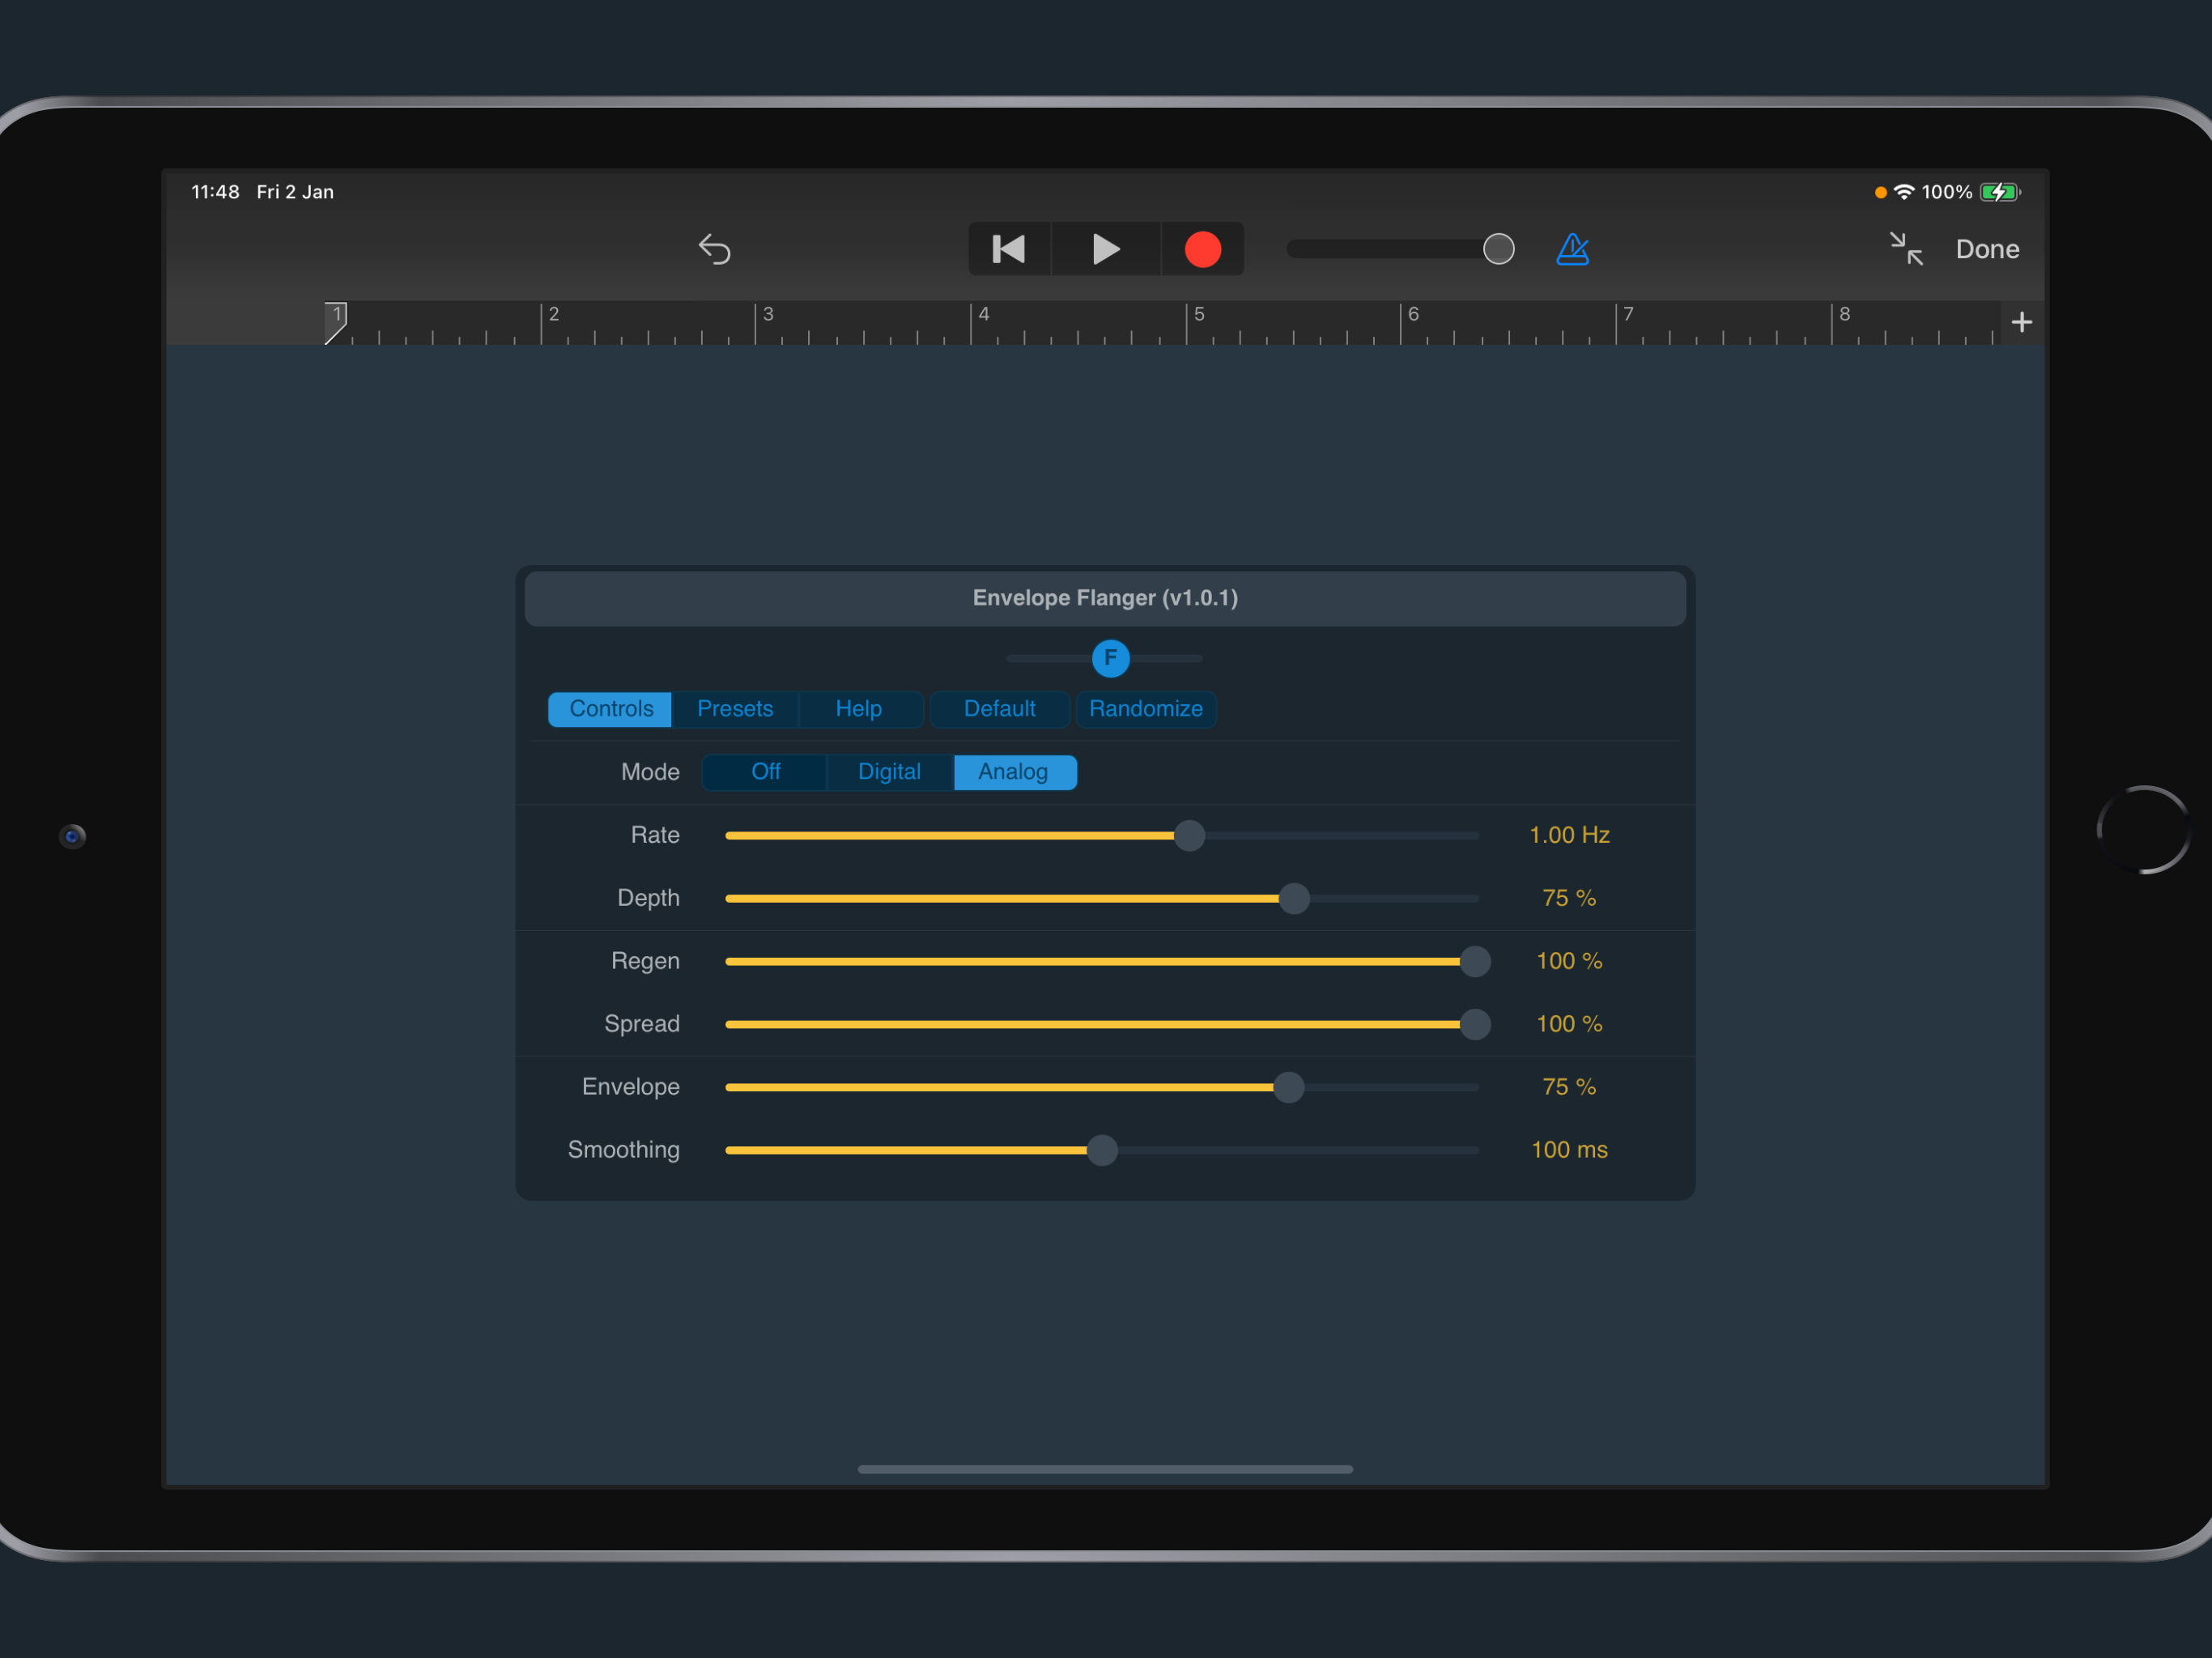
Task: Open the Help tab
Action: (x=859, y=709)
